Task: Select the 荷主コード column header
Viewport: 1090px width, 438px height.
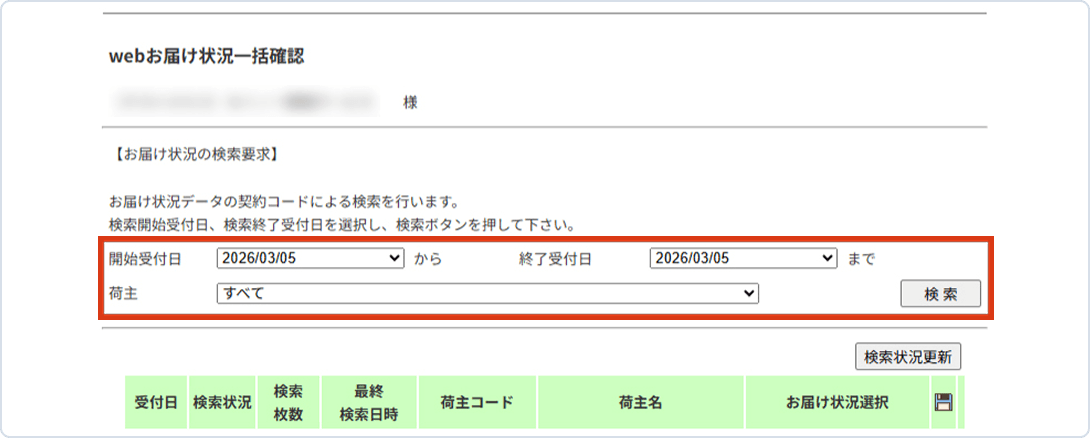Action: (x=477, y=402)
